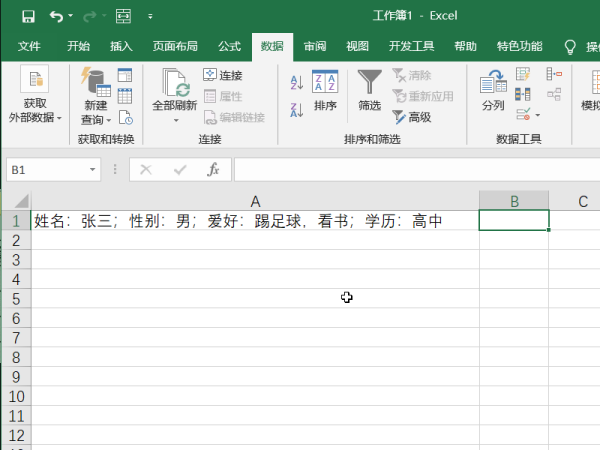Open the 获取外部数据 dropdown

(x=35, y=111)
